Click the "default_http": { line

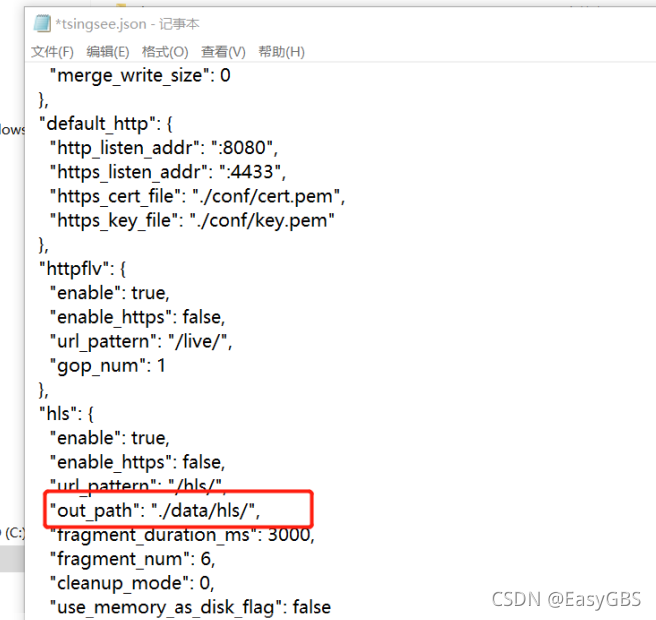(x=106, y=124)
